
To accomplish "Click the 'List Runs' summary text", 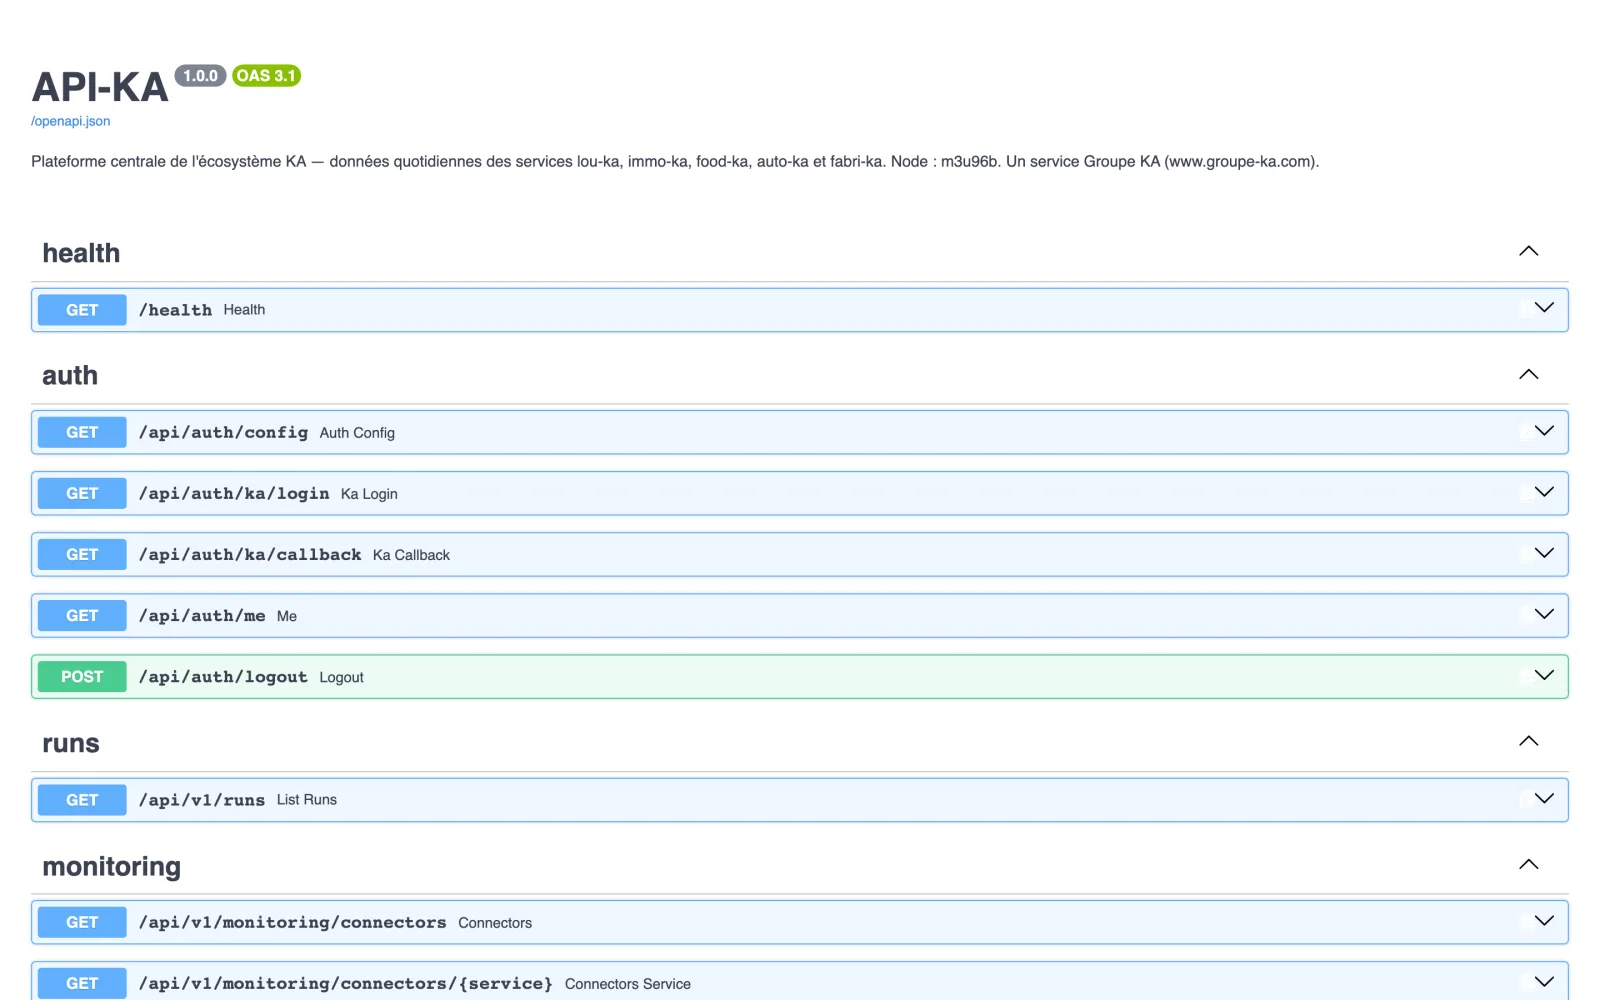I will click(307, 800).
